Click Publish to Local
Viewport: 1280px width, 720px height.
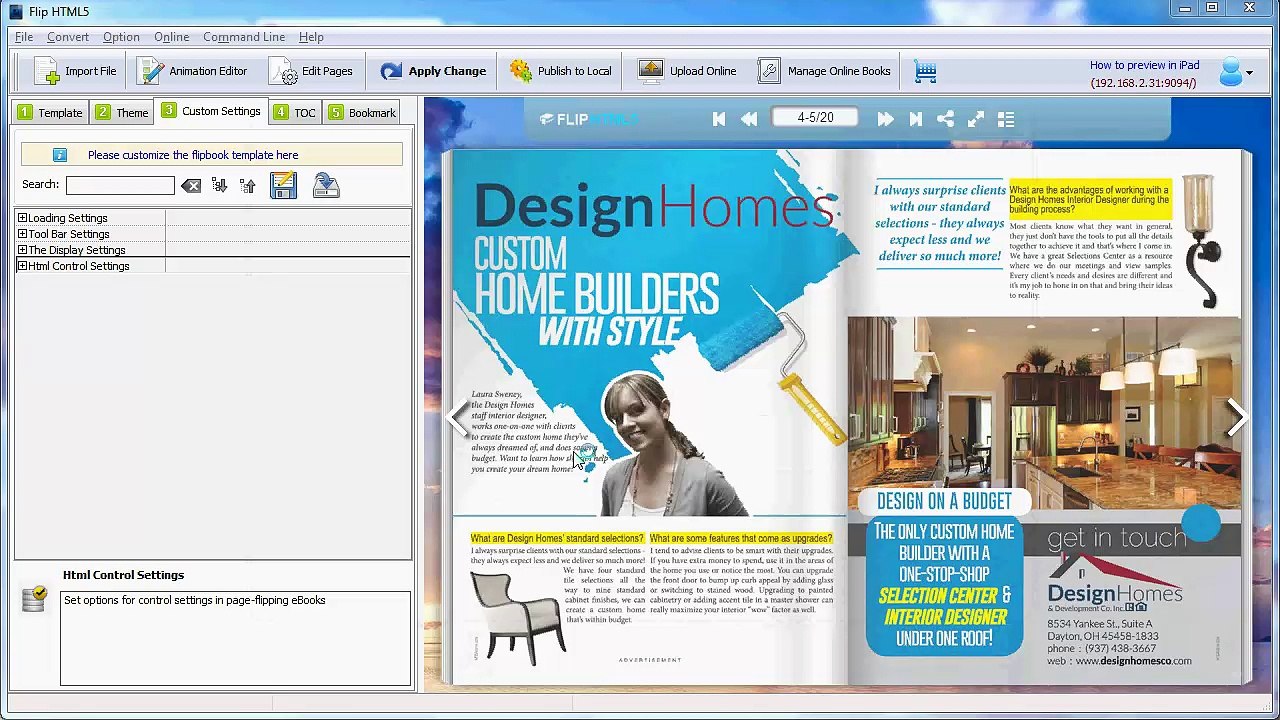[x=560, y=71]
